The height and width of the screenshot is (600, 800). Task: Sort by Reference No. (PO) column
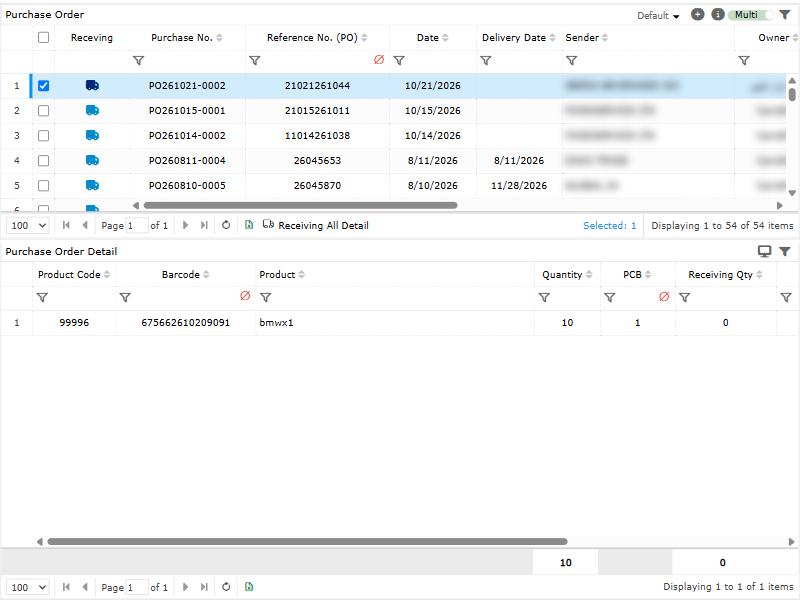coord(317,37)
